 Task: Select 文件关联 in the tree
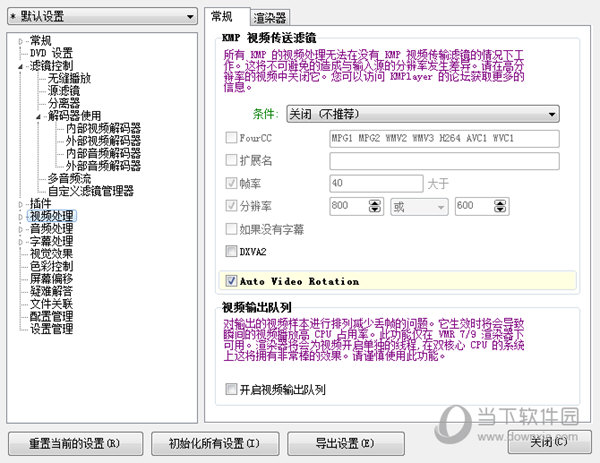51,303
